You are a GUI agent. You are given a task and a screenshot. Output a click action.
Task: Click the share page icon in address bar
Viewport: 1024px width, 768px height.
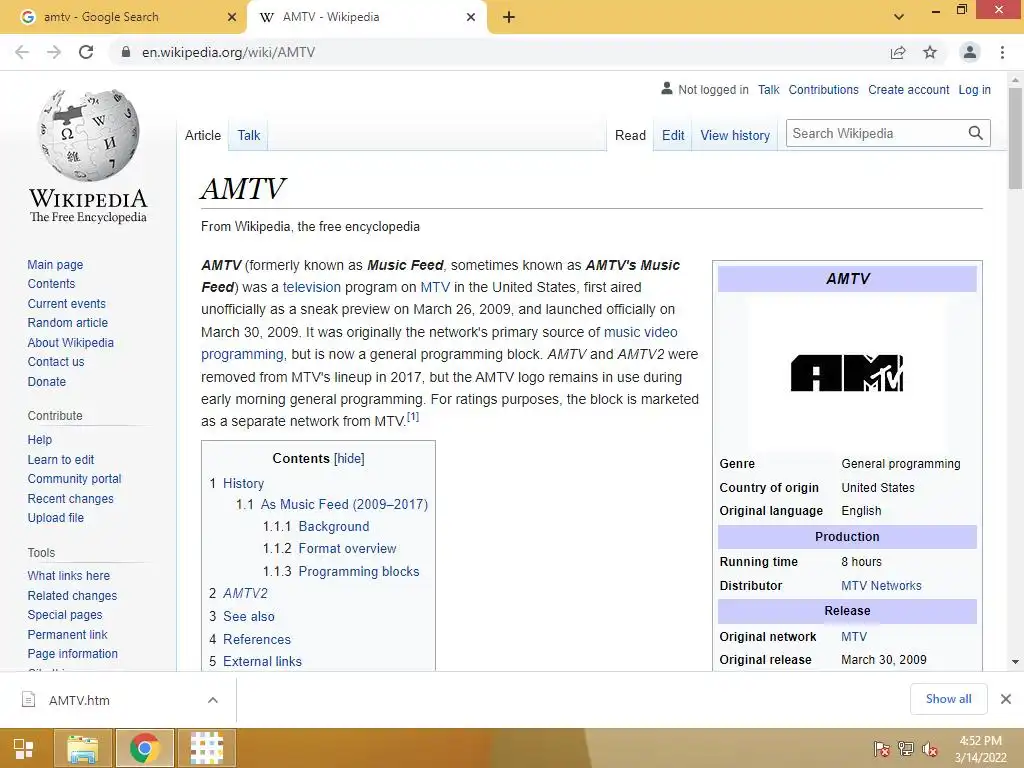(898, 52)
